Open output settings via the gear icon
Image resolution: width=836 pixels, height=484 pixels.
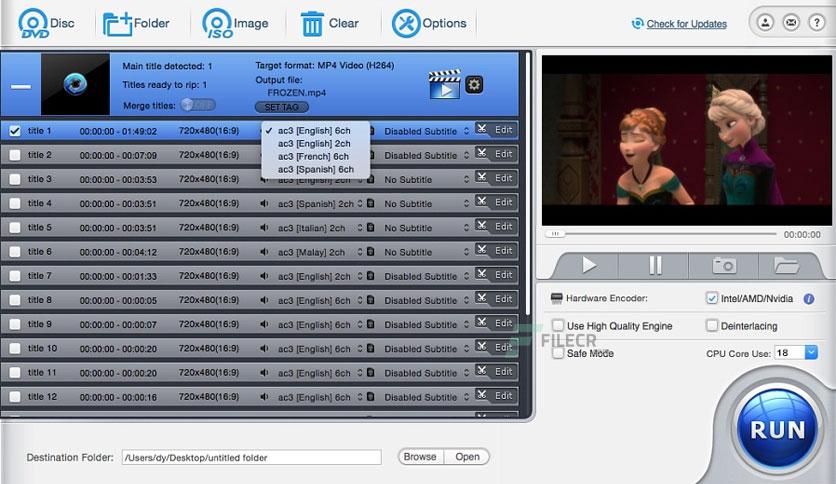(474, 84)
